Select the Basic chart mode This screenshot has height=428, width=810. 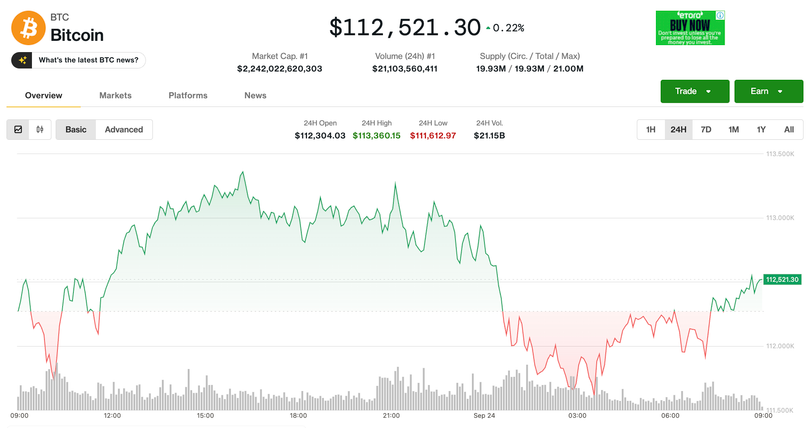click(x=76, y=129)
